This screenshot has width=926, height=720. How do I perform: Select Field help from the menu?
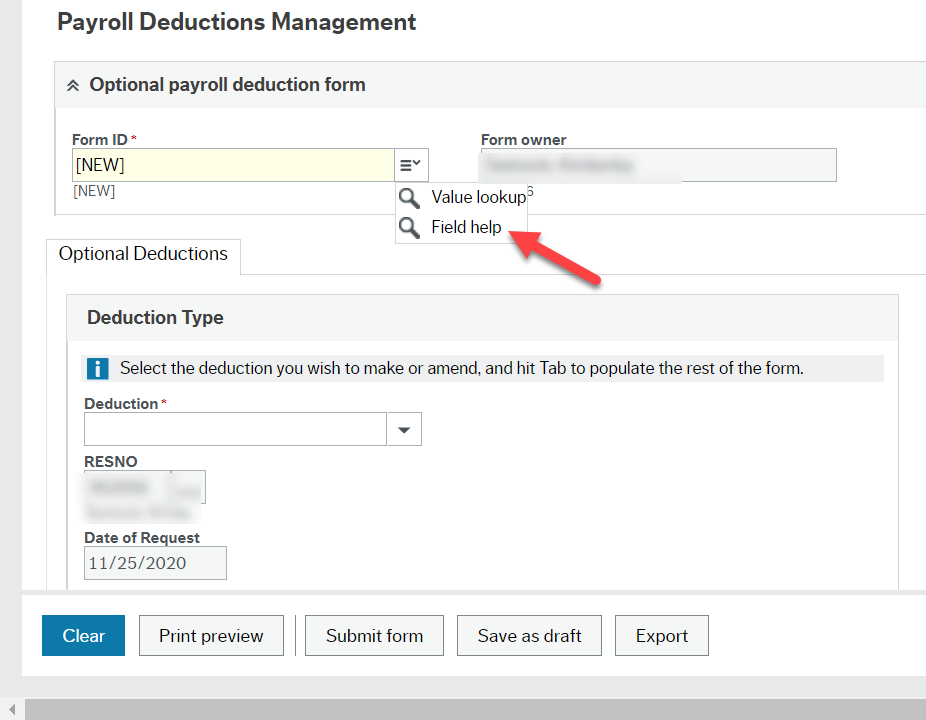[466, 227]
